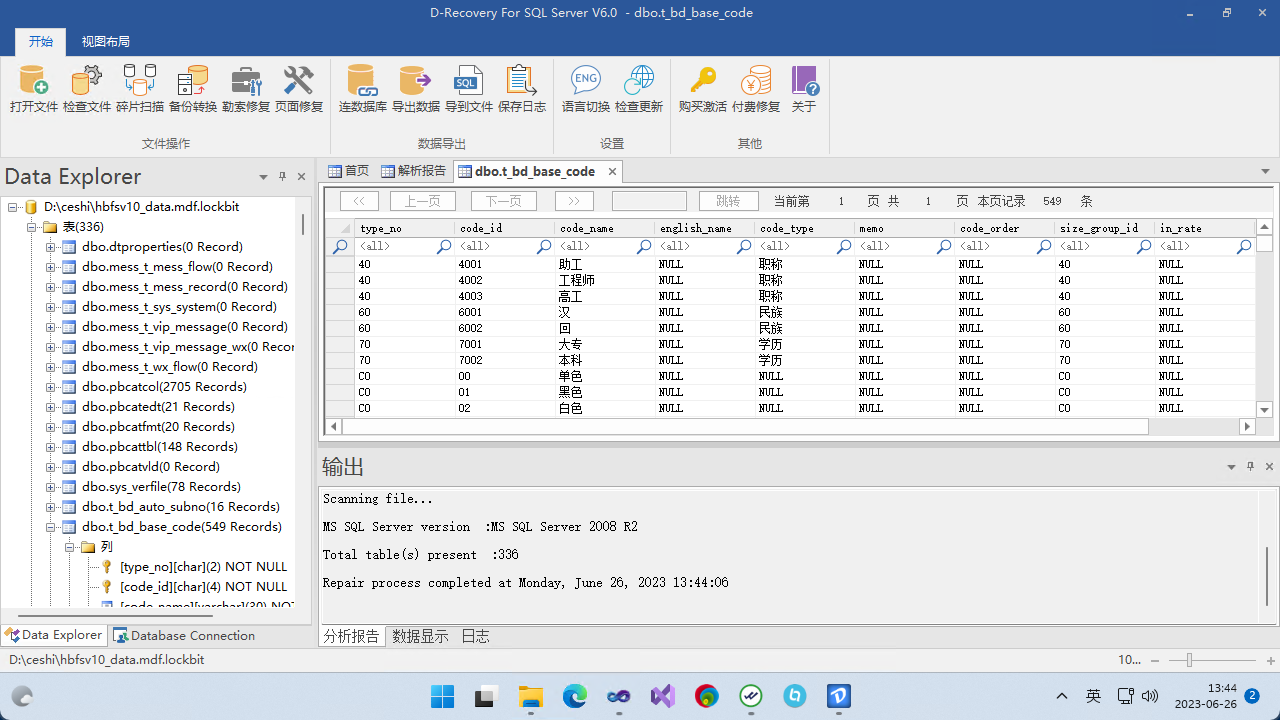
Task: Open the 视图布局 menu
Action: pyautogui.click(x=106, y=41)
